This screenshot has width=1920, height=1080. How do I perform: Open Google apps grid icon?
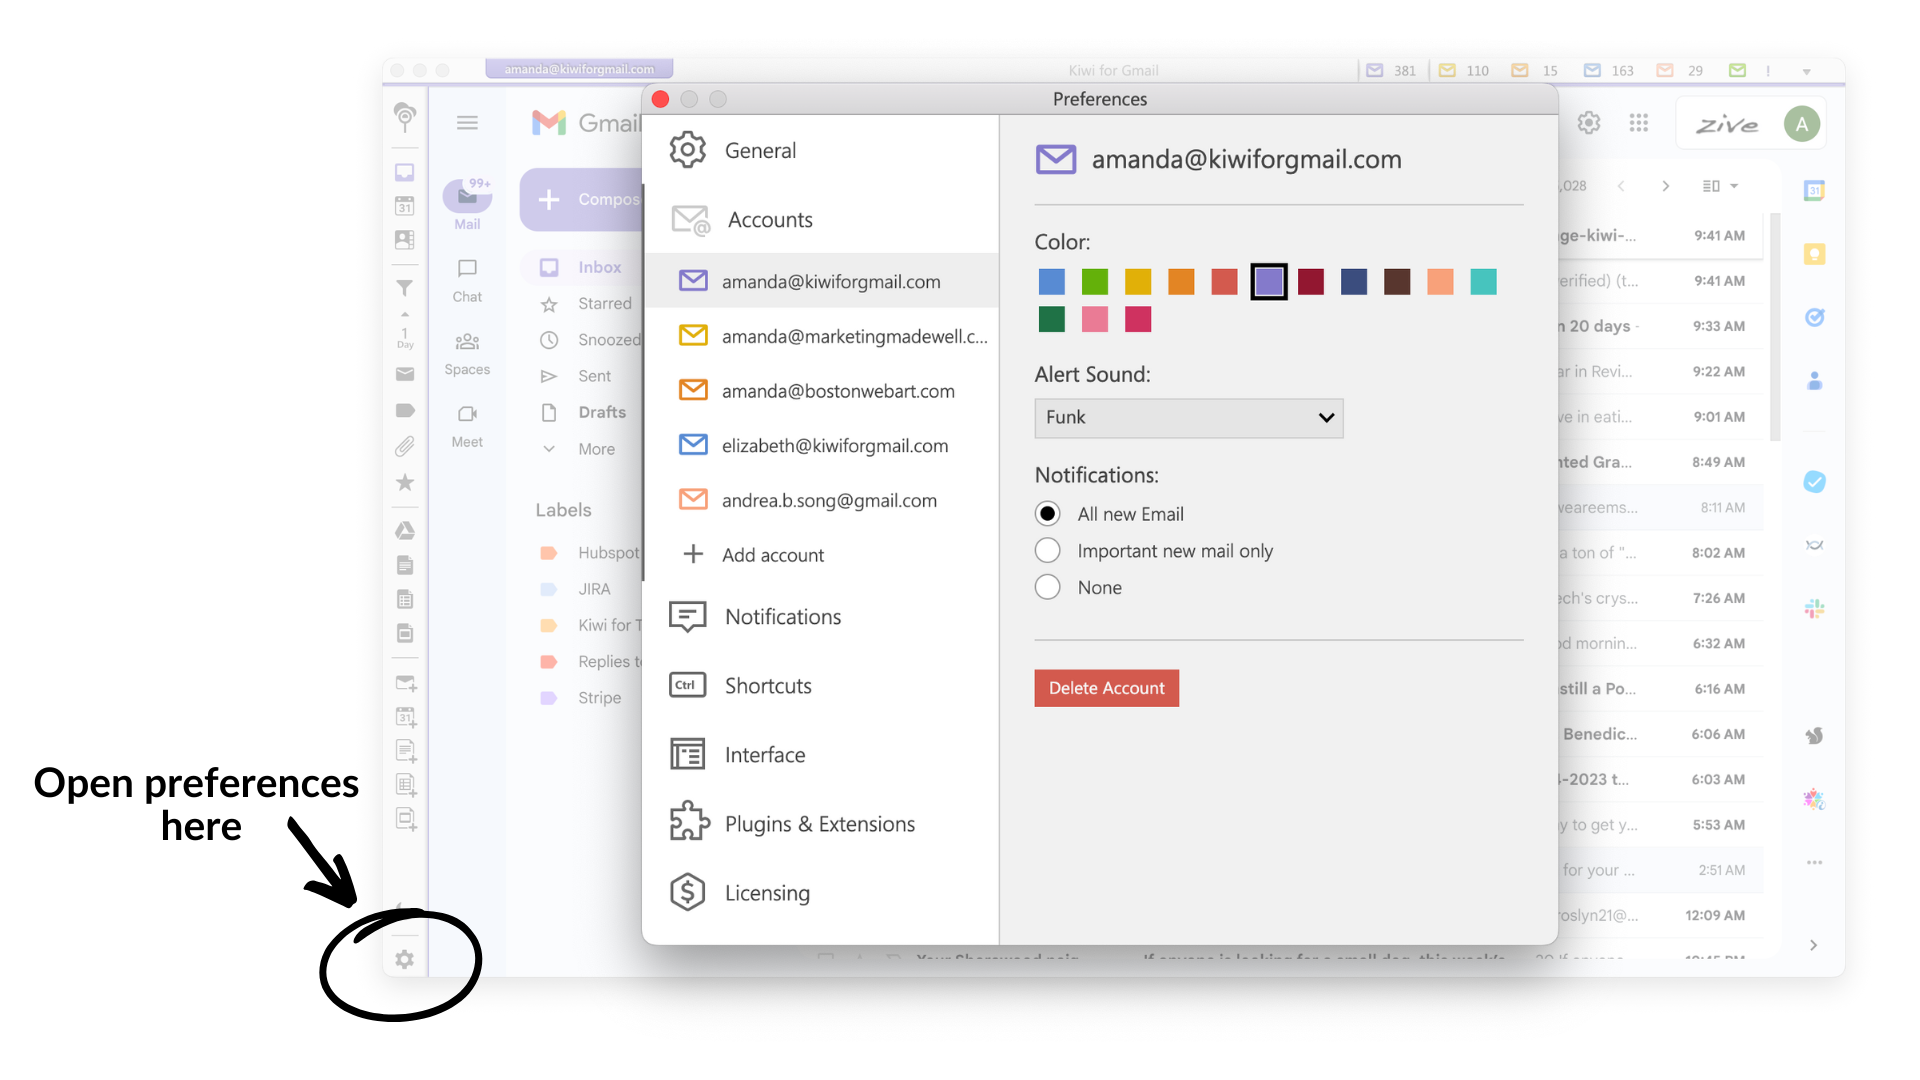(1638, 123)
